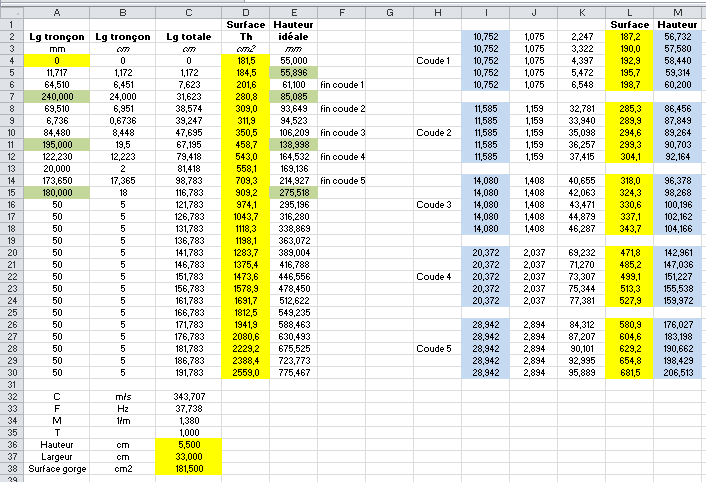Click green cell 85,085
Image resolution: width=706 pixels, height=482 pixels.
coord(293,96)
